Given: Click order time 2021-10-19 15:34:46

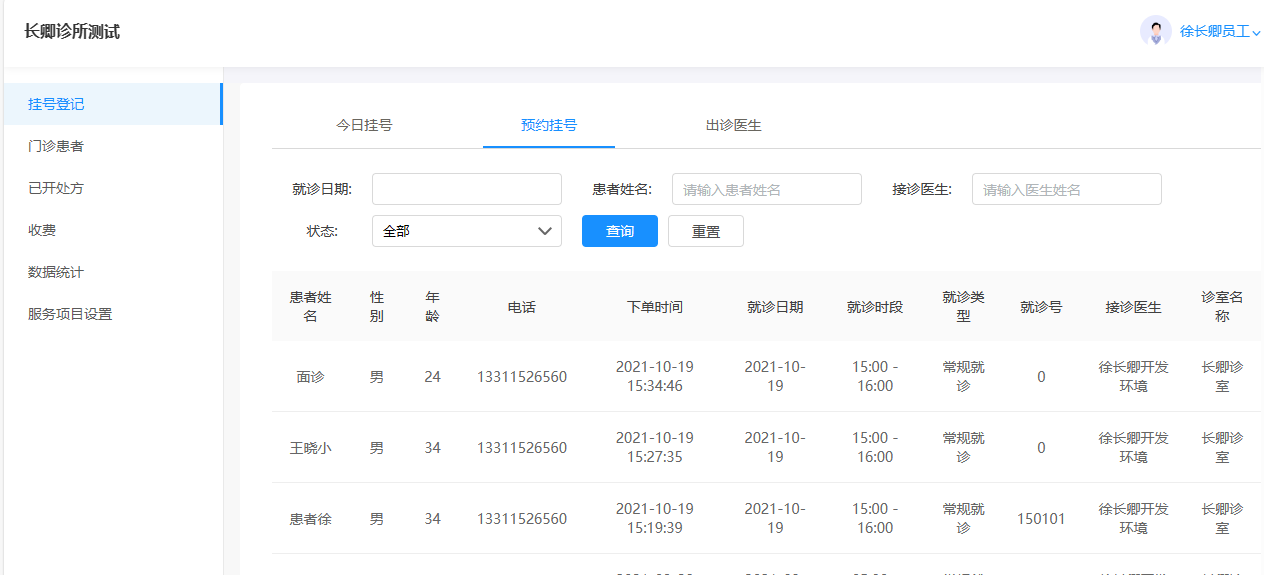Looking at the screenshot, I should [655, 376].
